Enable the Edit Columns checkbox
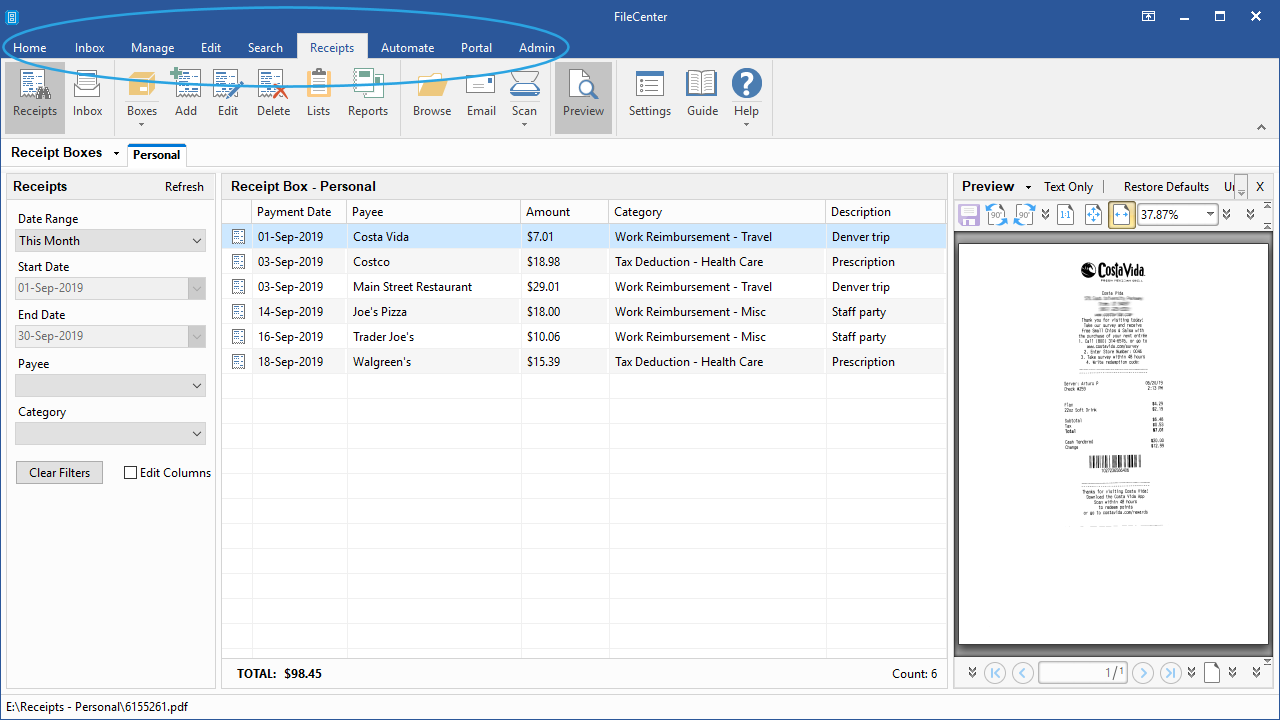Viewport: 1280px width, 720px height. pyautogui.click(x=131, y=473)
